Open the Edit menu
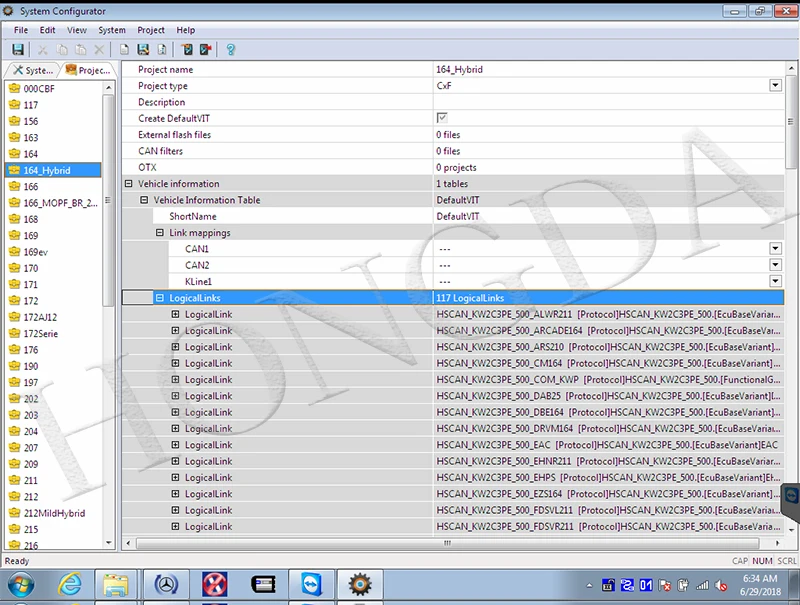 [x=47, y=30]
